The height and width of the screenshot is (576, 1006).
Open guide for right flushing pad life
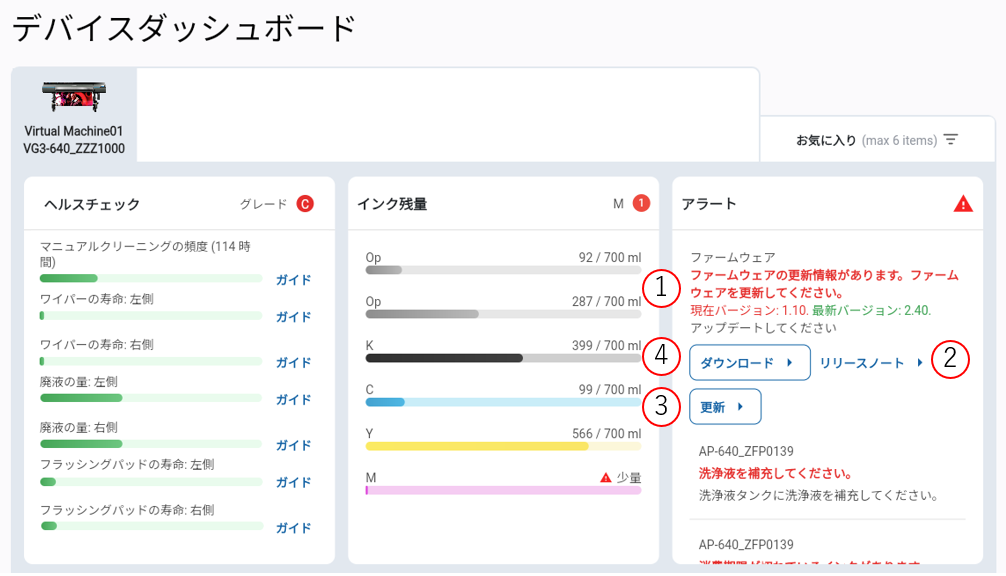[293, 528]
